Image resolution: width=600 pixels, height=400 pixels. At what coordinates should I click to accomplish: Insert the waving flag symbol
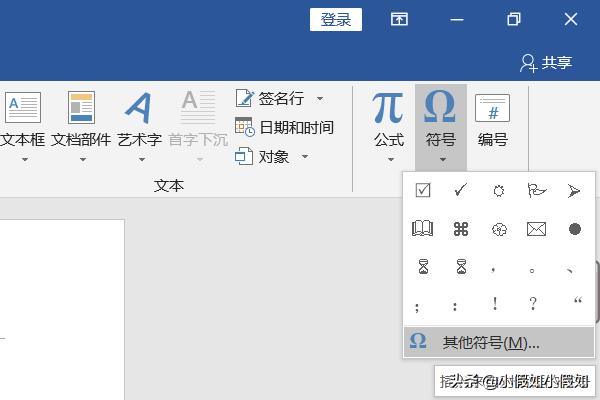[536, 190]
